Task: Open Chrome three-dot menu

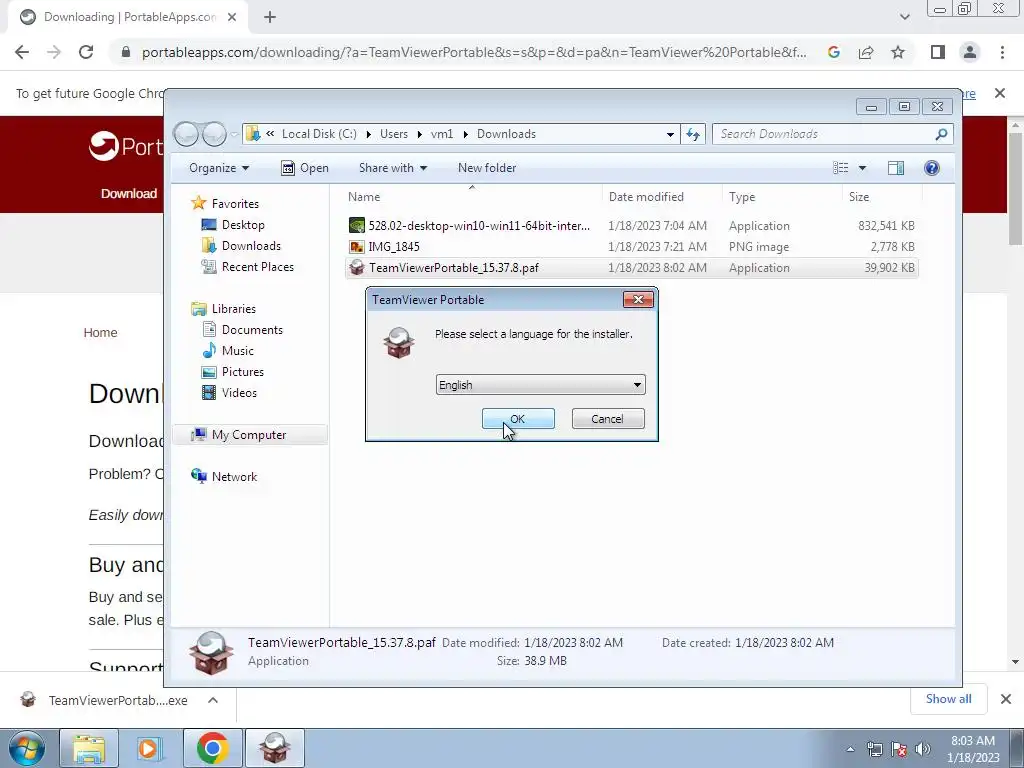Action: click(1002, 52)
